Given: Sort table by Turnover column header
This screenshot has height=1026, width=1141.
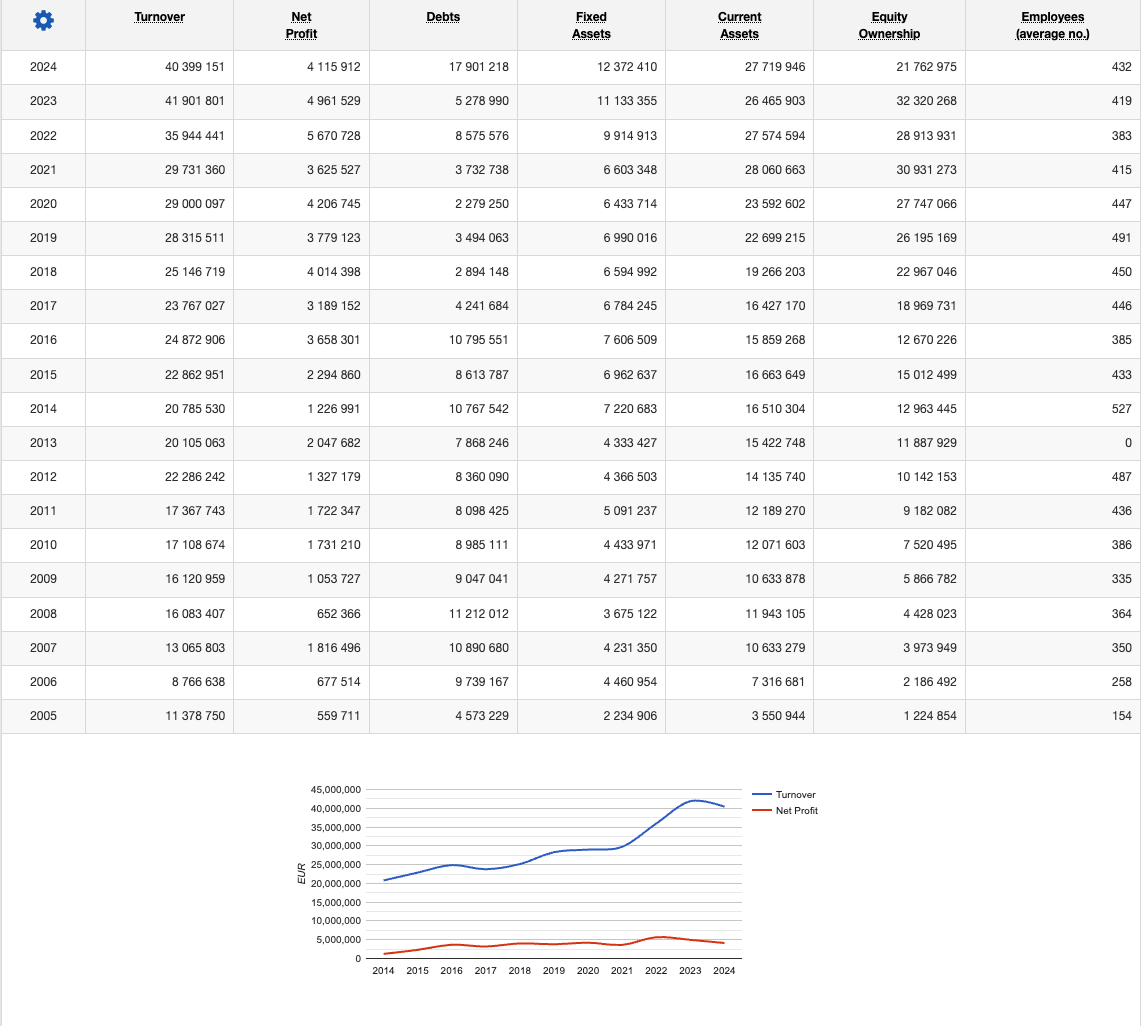Looking at the screenshot, I should (159, 17).
